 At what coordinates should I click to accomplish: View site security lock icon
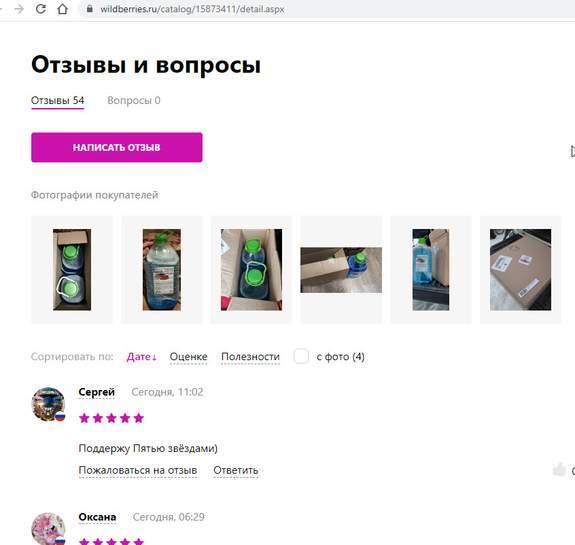89,9
